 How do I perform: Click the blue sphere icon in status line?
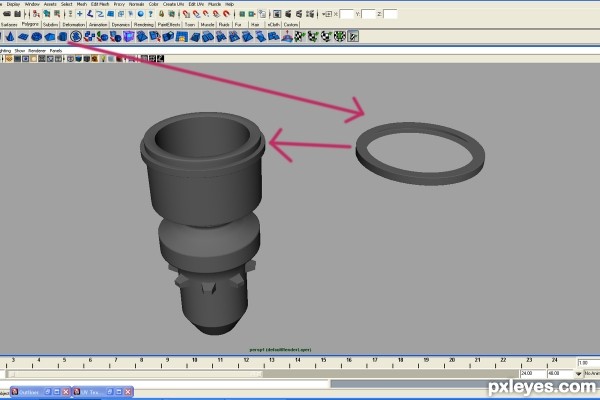click(141, 14)
